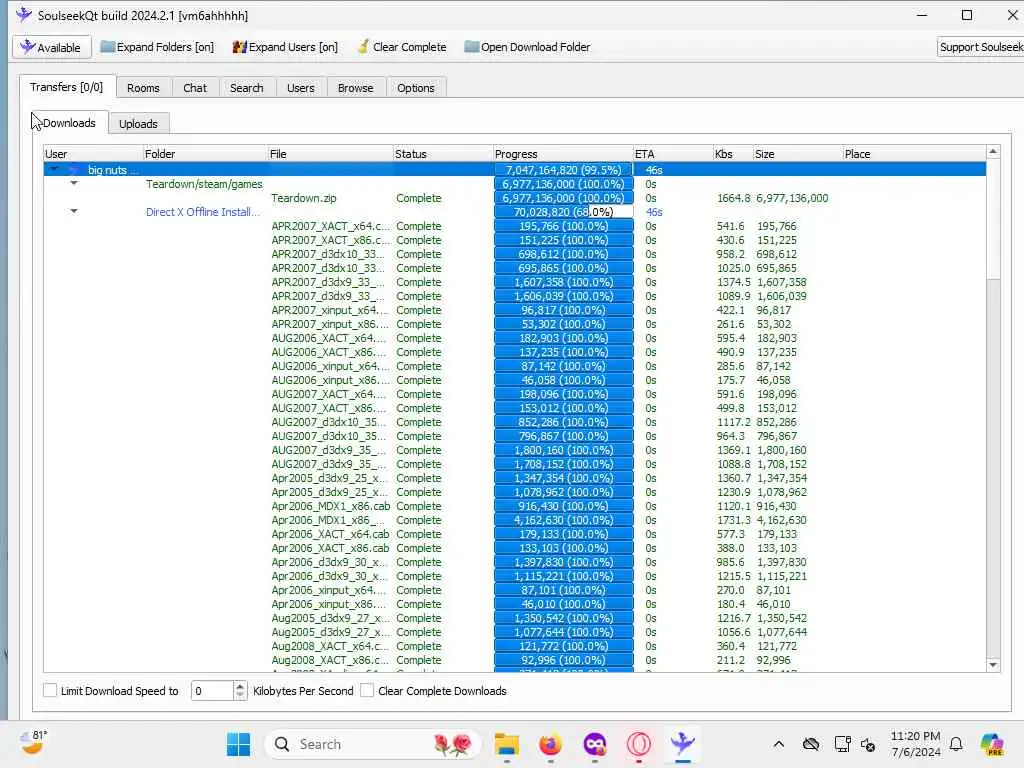1024x768 pixels.
Task: Click the scroll down arrow of download list
Action: tap(993, 665)
